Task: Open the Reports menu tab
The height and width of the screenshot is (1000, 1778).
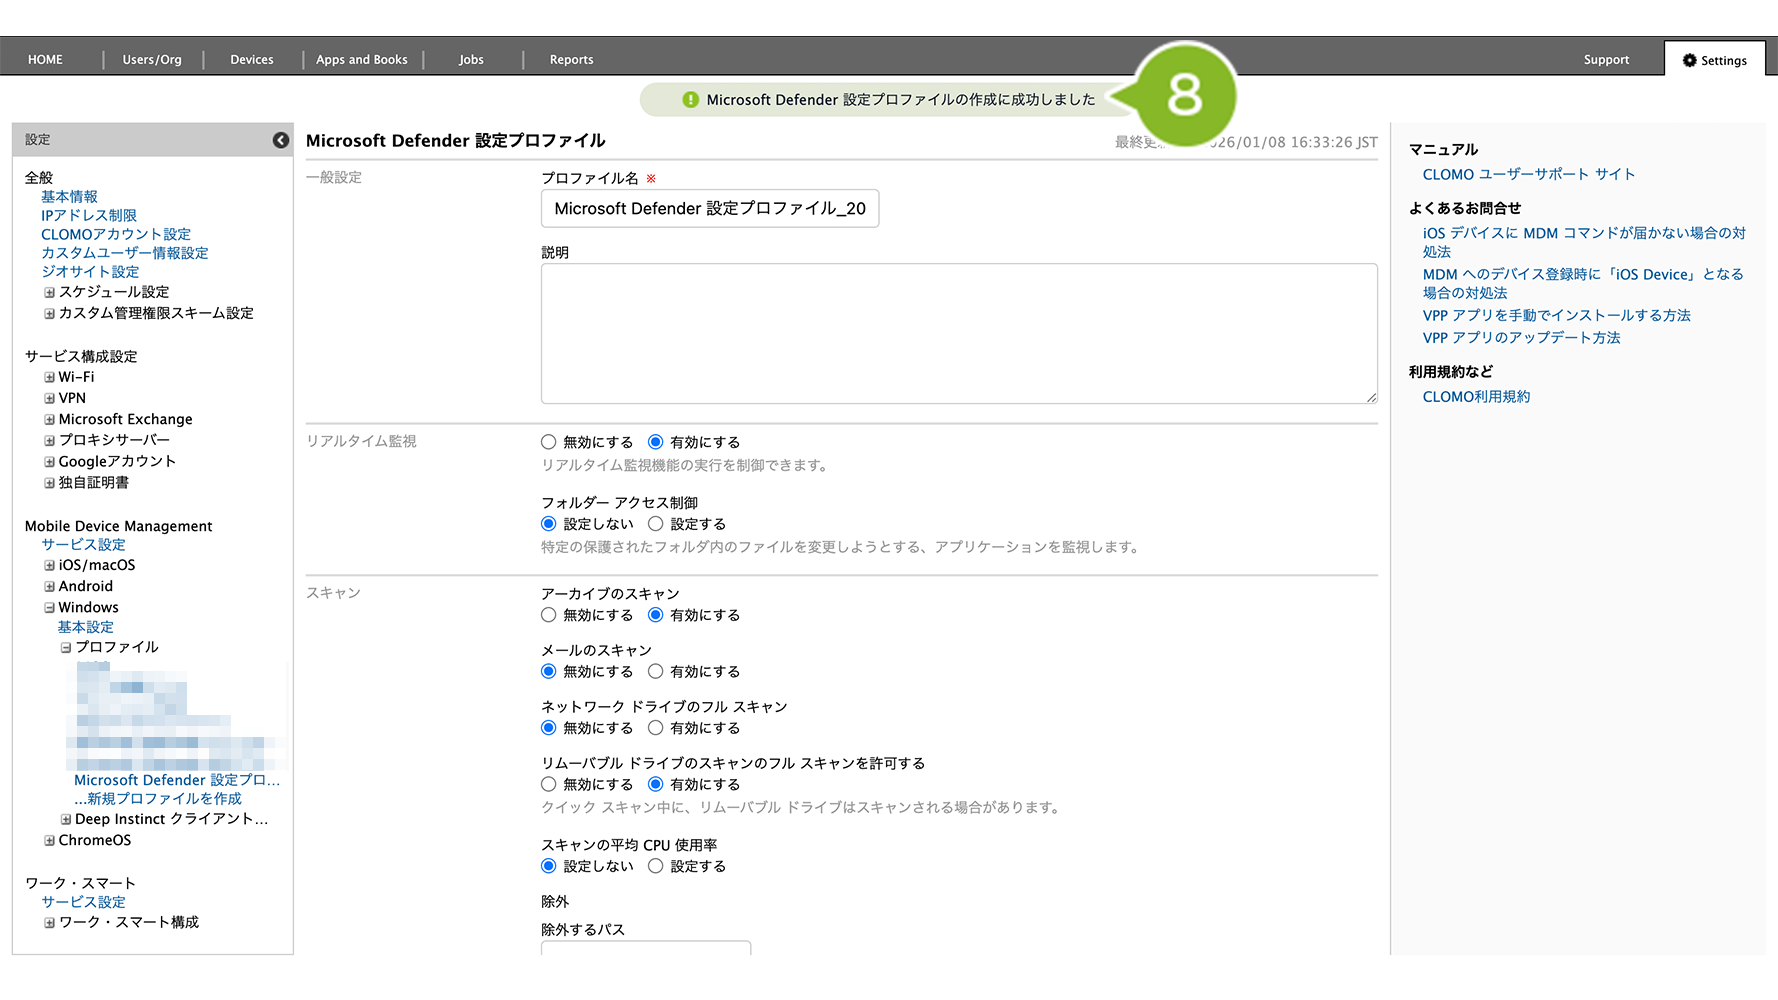Action: [x=571, y=60]
